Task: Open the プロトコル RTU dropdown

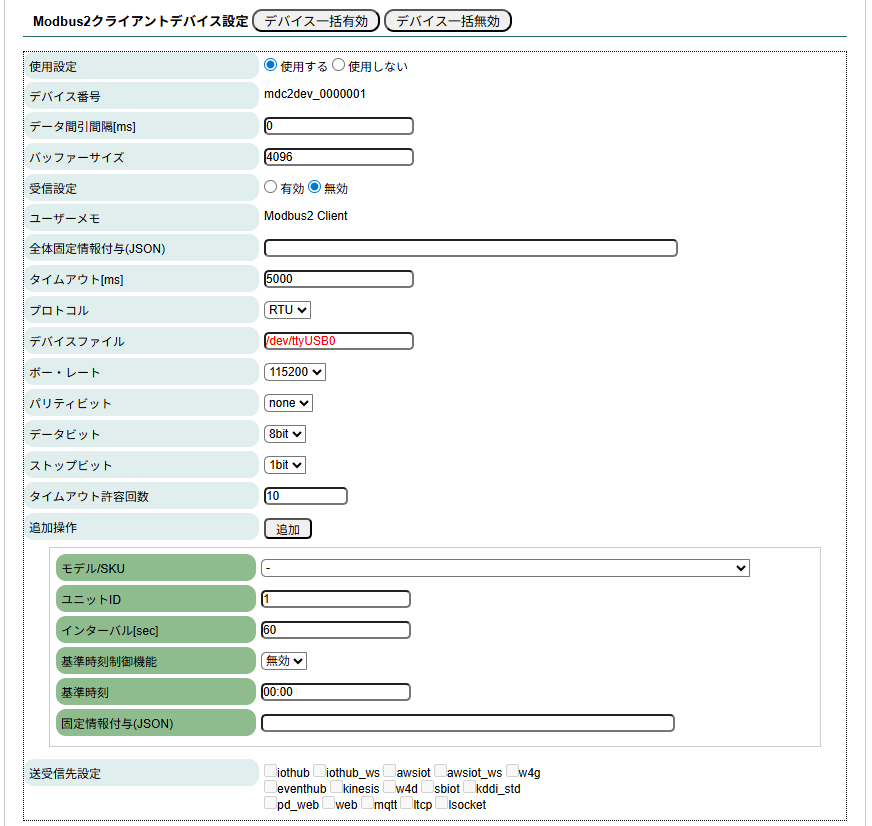Action: (x=288, y=310)
